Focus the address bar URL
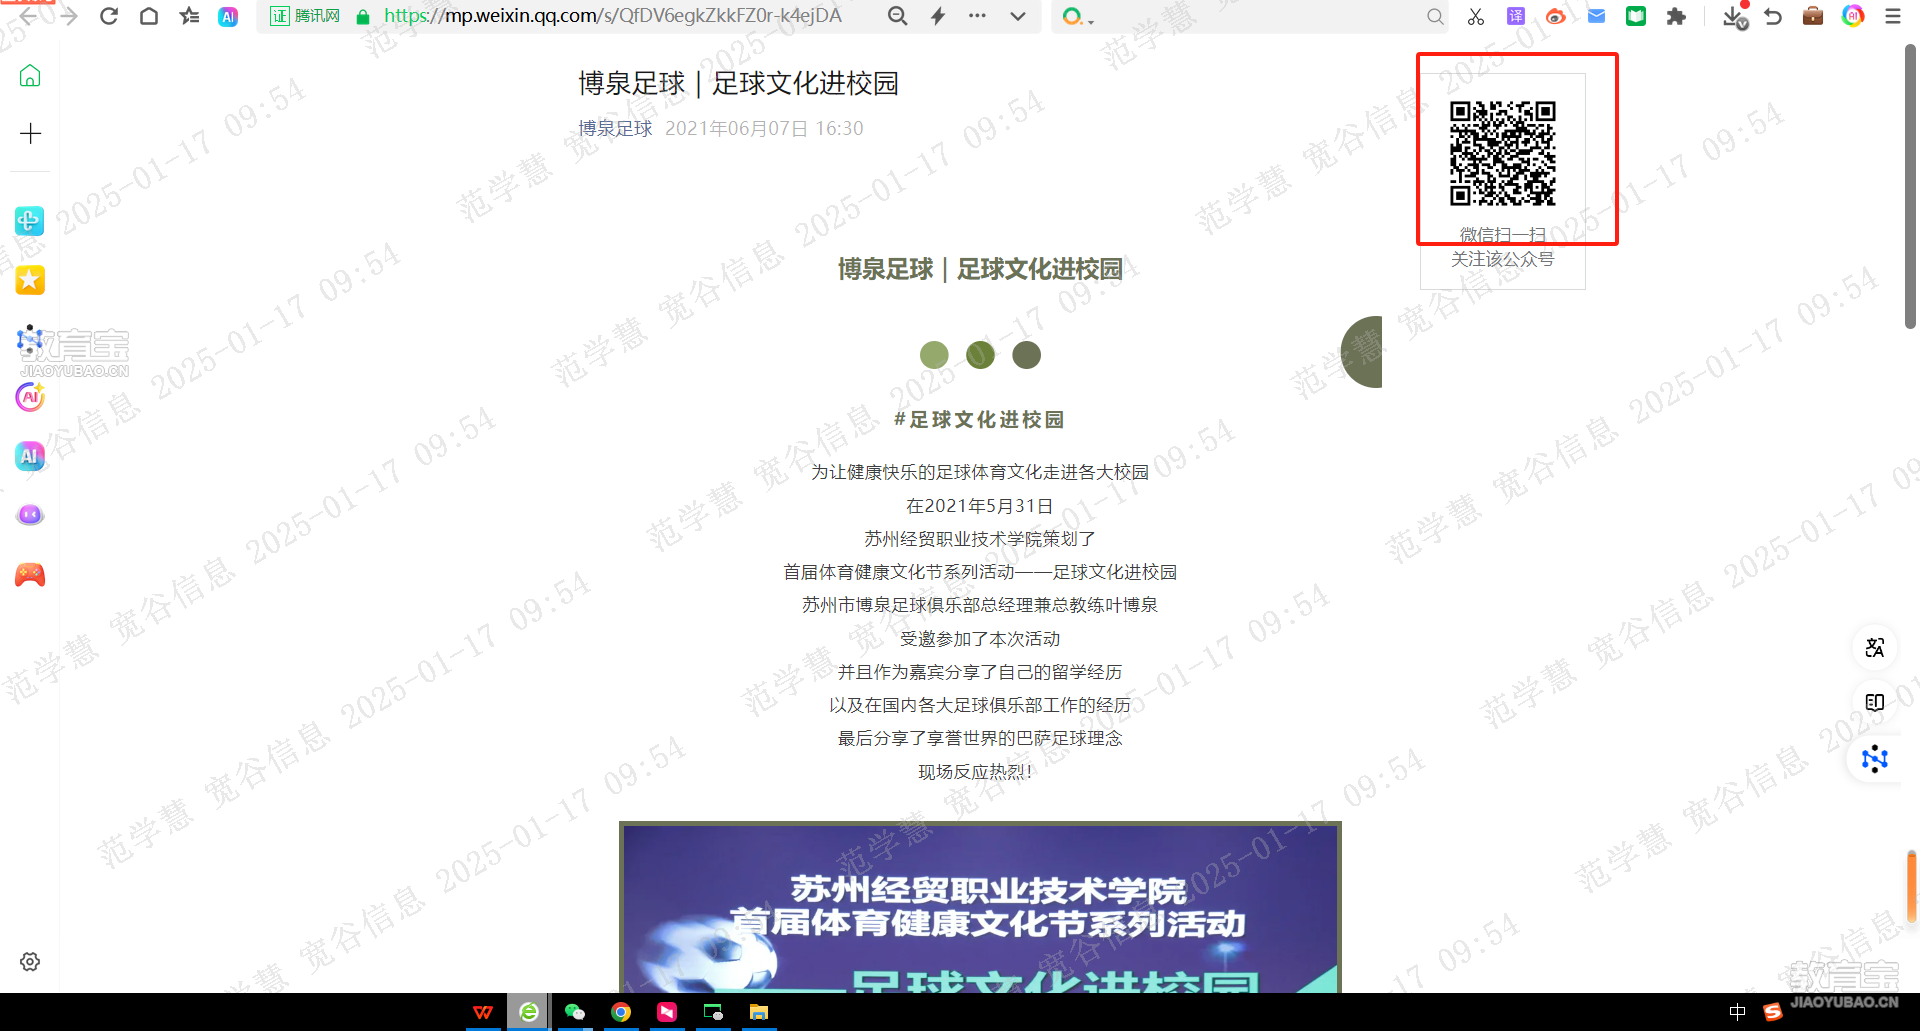The width and height of the screenshot is (1920, 1031). 613,16
